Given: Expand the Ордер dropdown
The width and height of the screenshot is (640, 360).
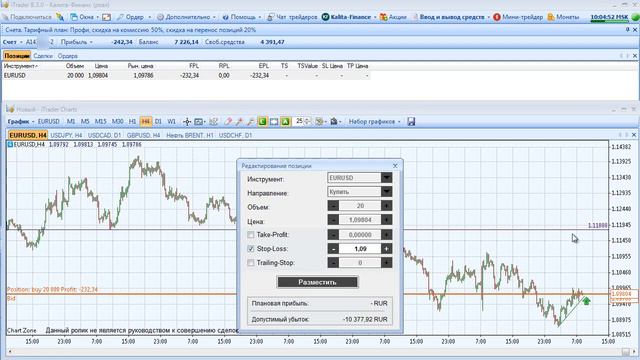Looking at the screenshot, I should pyautogui.click(x=134, y=17).
